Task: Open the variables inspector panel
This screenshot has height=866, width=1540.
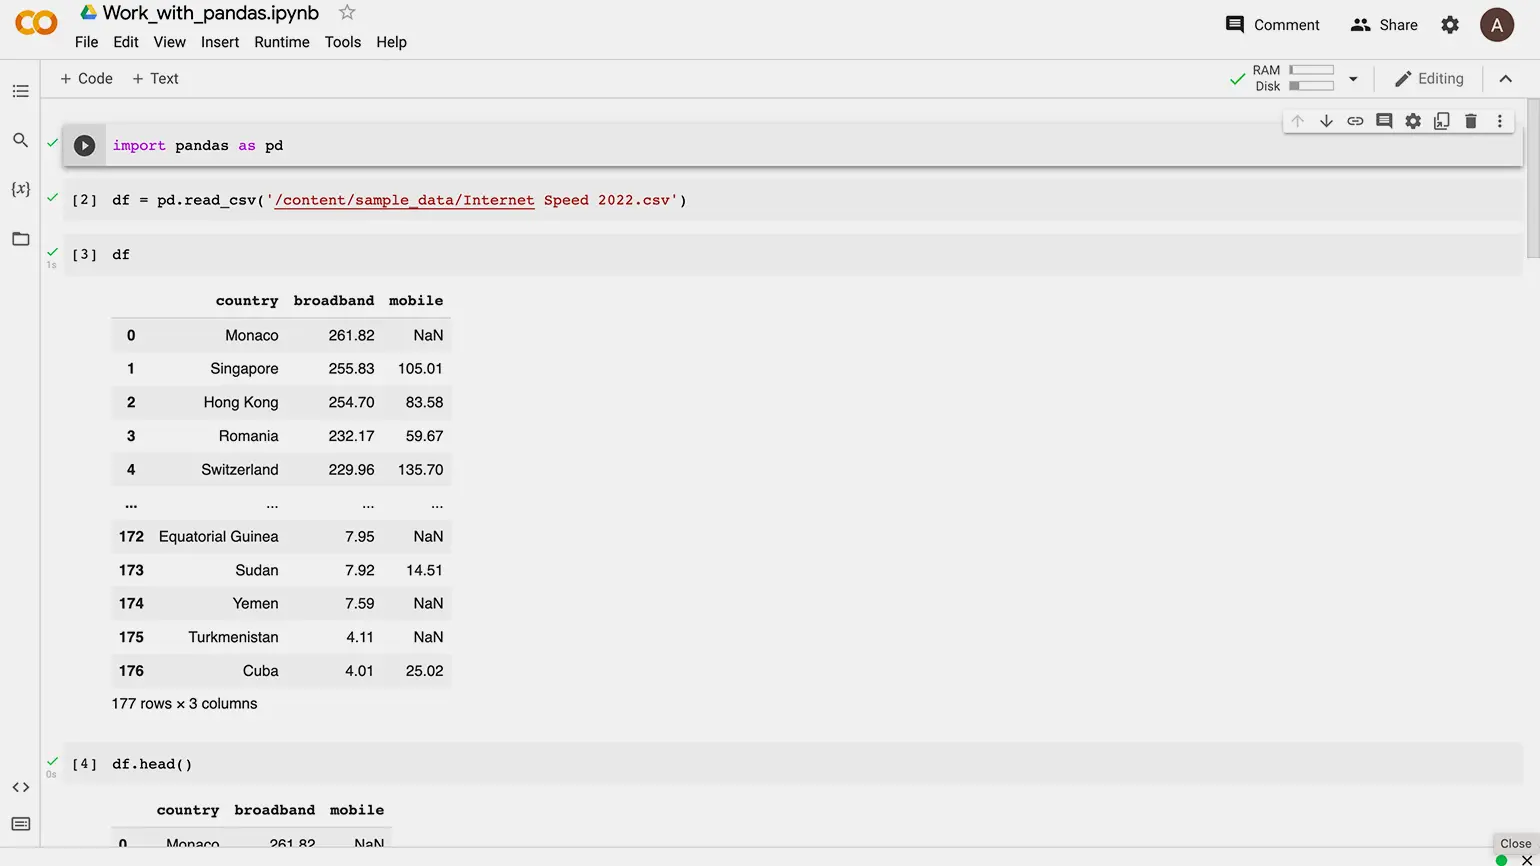Action: pyautogui.click(x=20, y=189)
